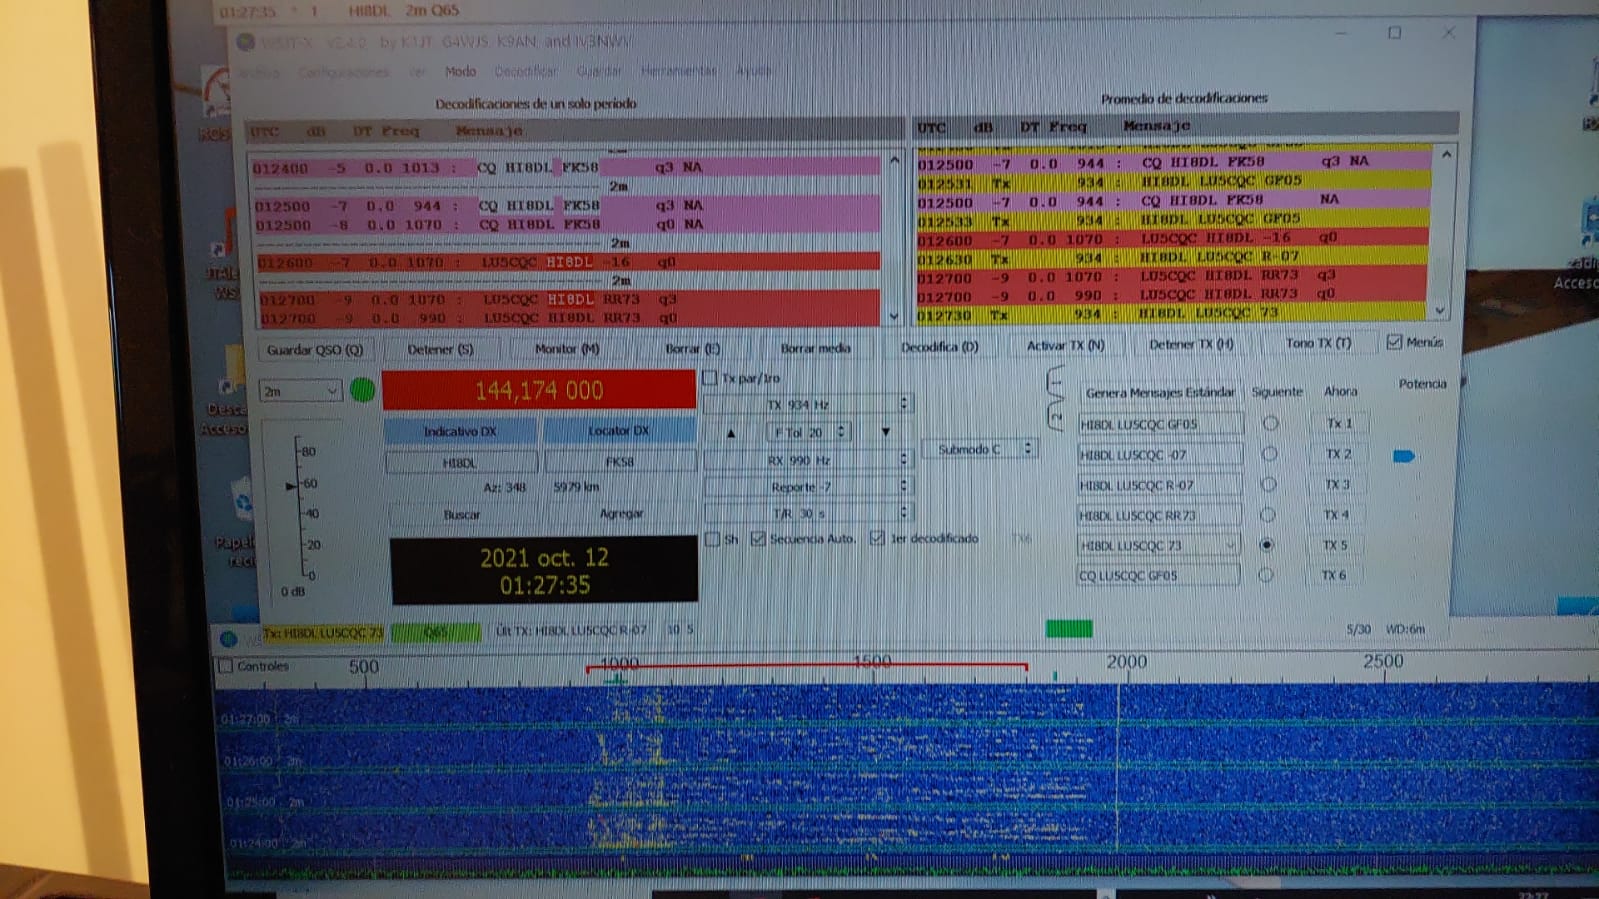1599x899 pixels.
Task: Click the globe icon in status bar
Action: click(229, 638)
